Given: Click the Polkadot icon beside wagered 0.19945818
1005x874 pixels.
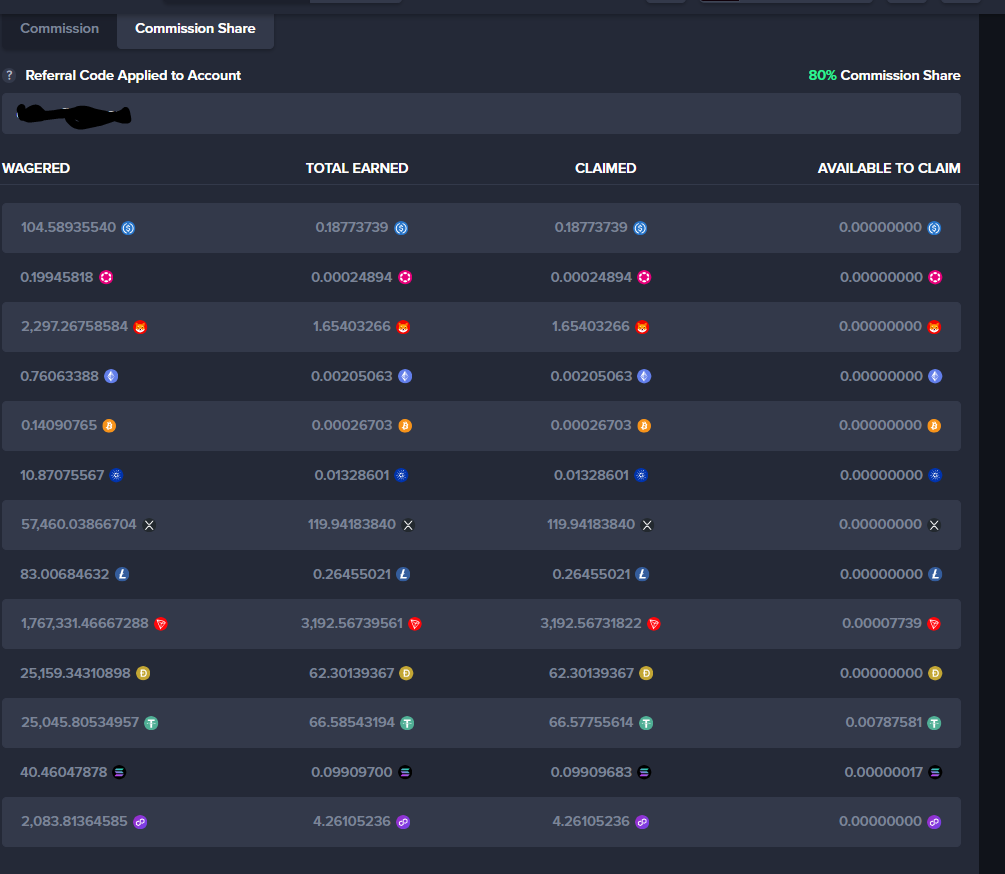Looking at the screenshot, I should [x=107, y=277].
